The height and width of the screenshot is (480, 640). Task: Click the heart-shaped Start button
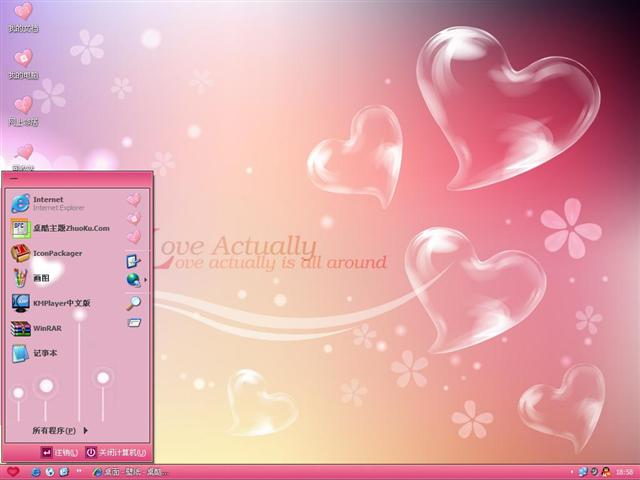(x=13, y=472)
